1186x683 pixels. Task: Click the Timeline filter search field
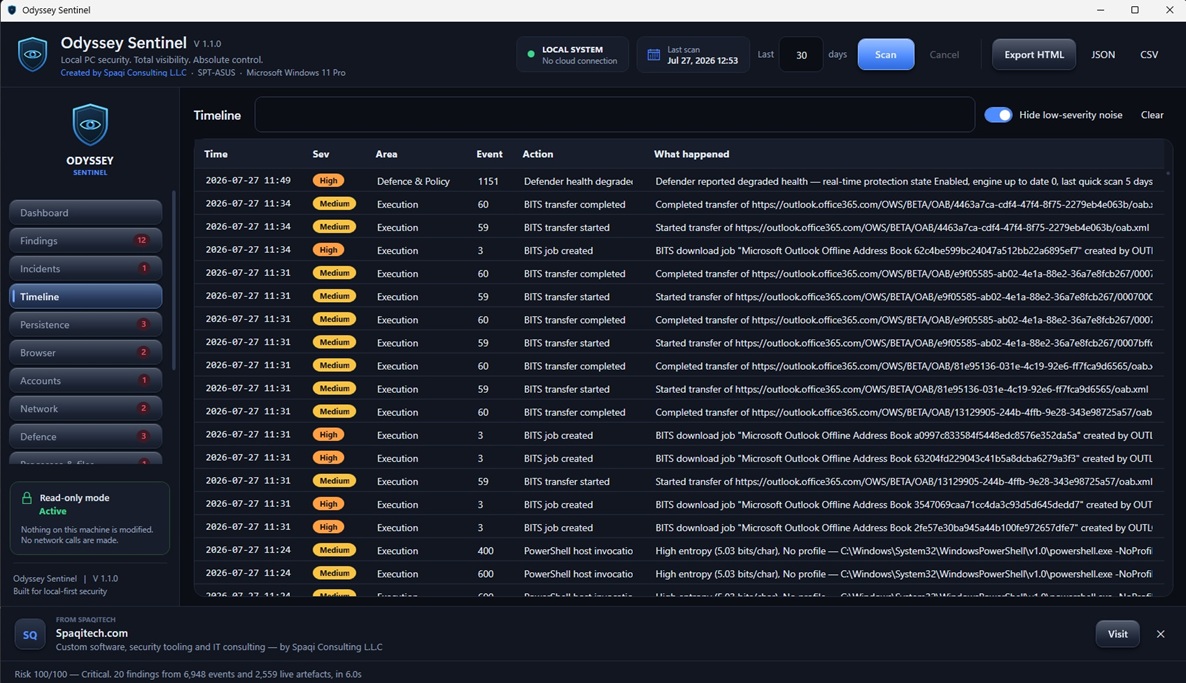tap(614, 115)
